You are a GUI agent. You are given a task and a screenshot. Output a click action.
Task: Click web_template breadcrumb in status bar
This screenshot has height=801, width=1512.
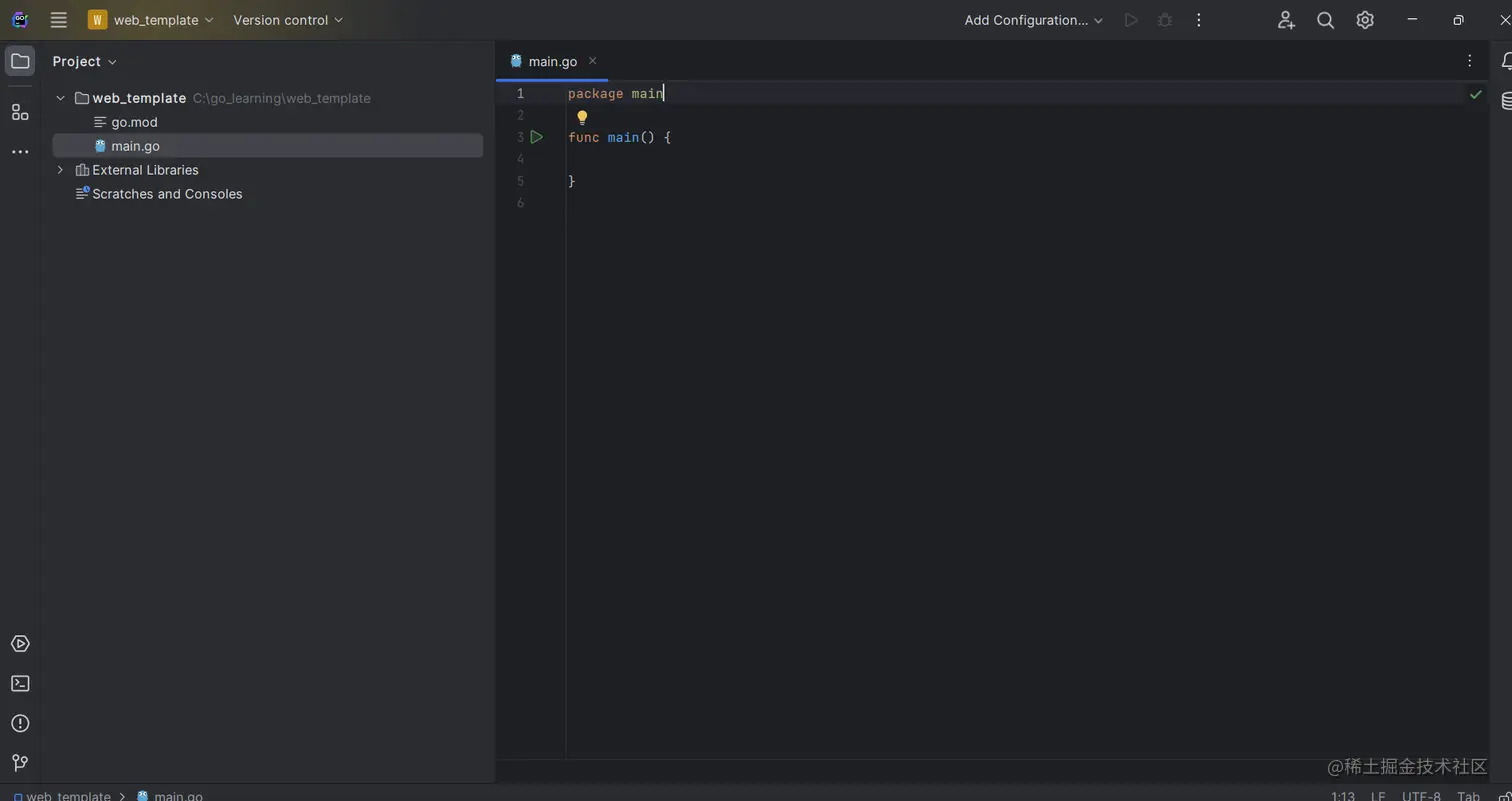click(x=62, y=796)
